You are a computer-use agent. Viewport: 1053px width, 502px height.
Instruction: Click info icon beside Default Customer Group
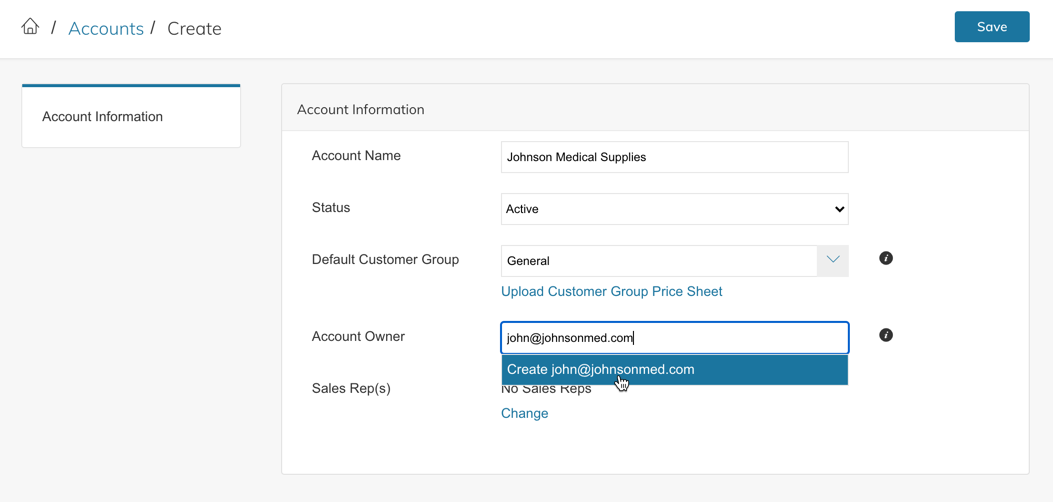click(886, 258)
